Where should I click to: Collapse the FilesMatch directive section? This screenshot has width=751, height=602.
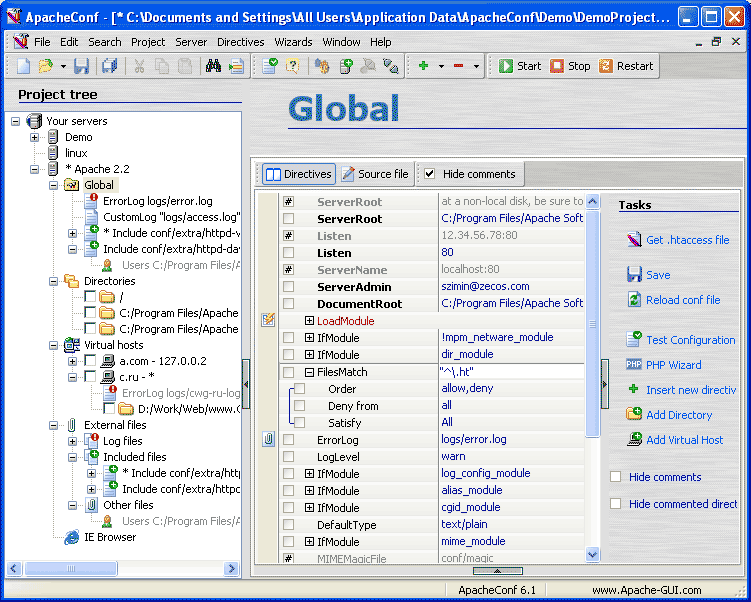point(310,372)
